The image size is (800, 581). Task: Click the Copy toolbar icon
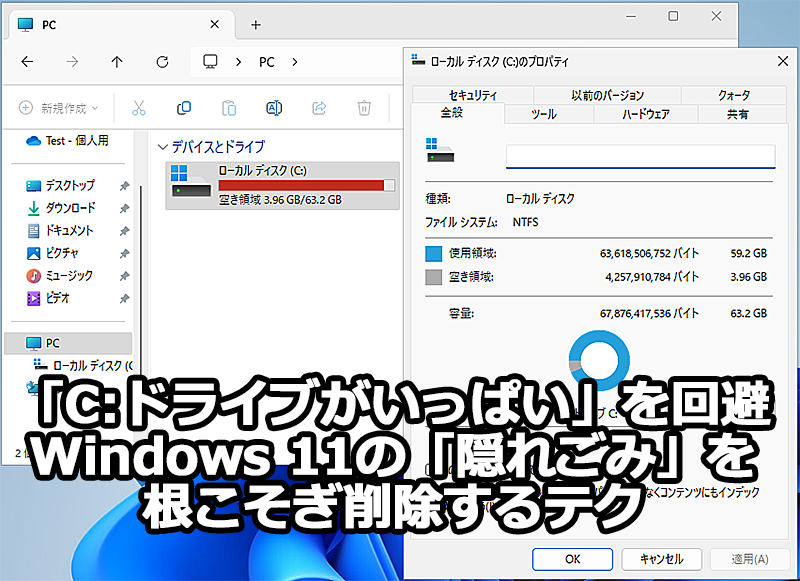point(184,108)
